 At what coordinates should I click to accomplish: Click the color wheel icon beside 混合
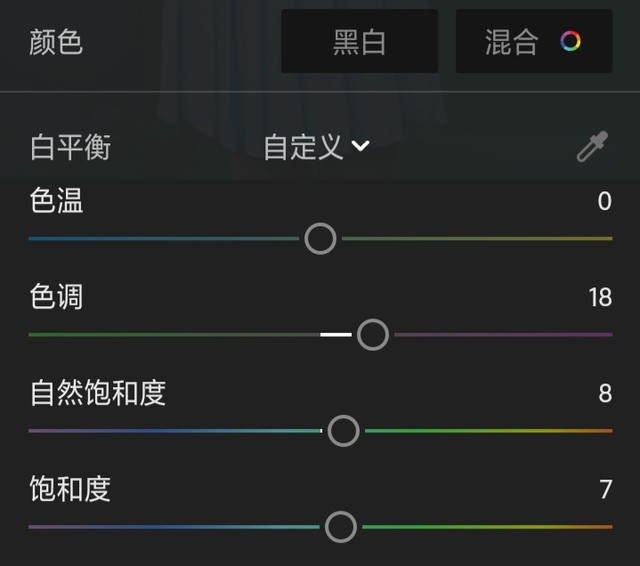(x=570, y=42)
